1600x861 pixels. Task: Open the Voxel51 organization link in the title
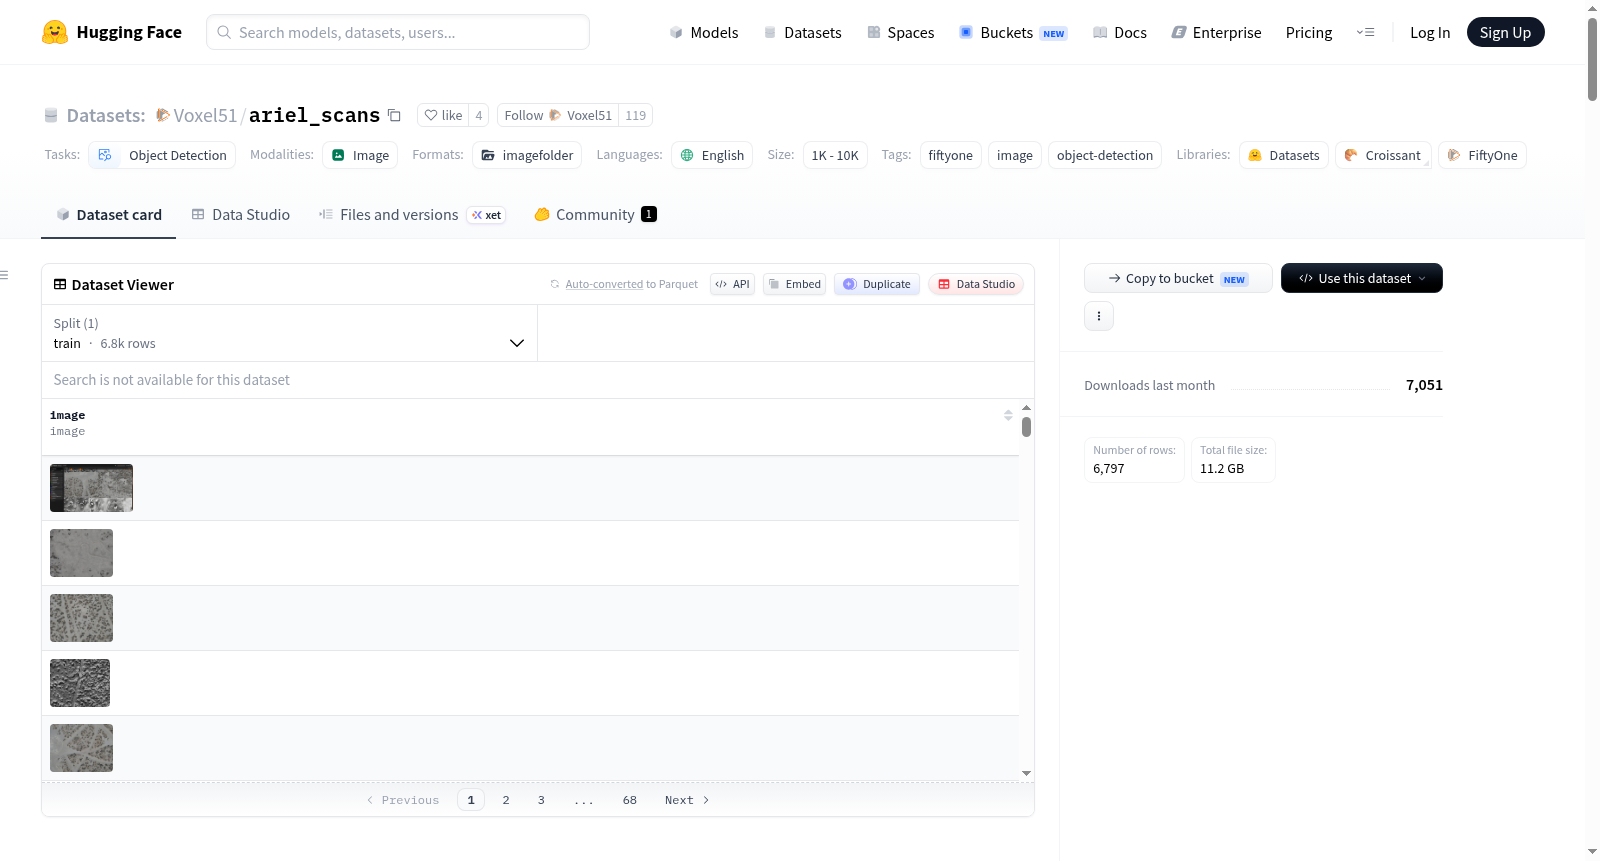tap(205, 115)
